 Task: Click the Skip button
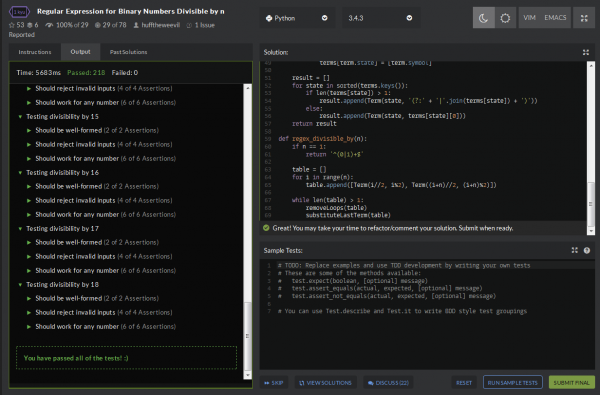pyautogui.click(x=274, y=382)
